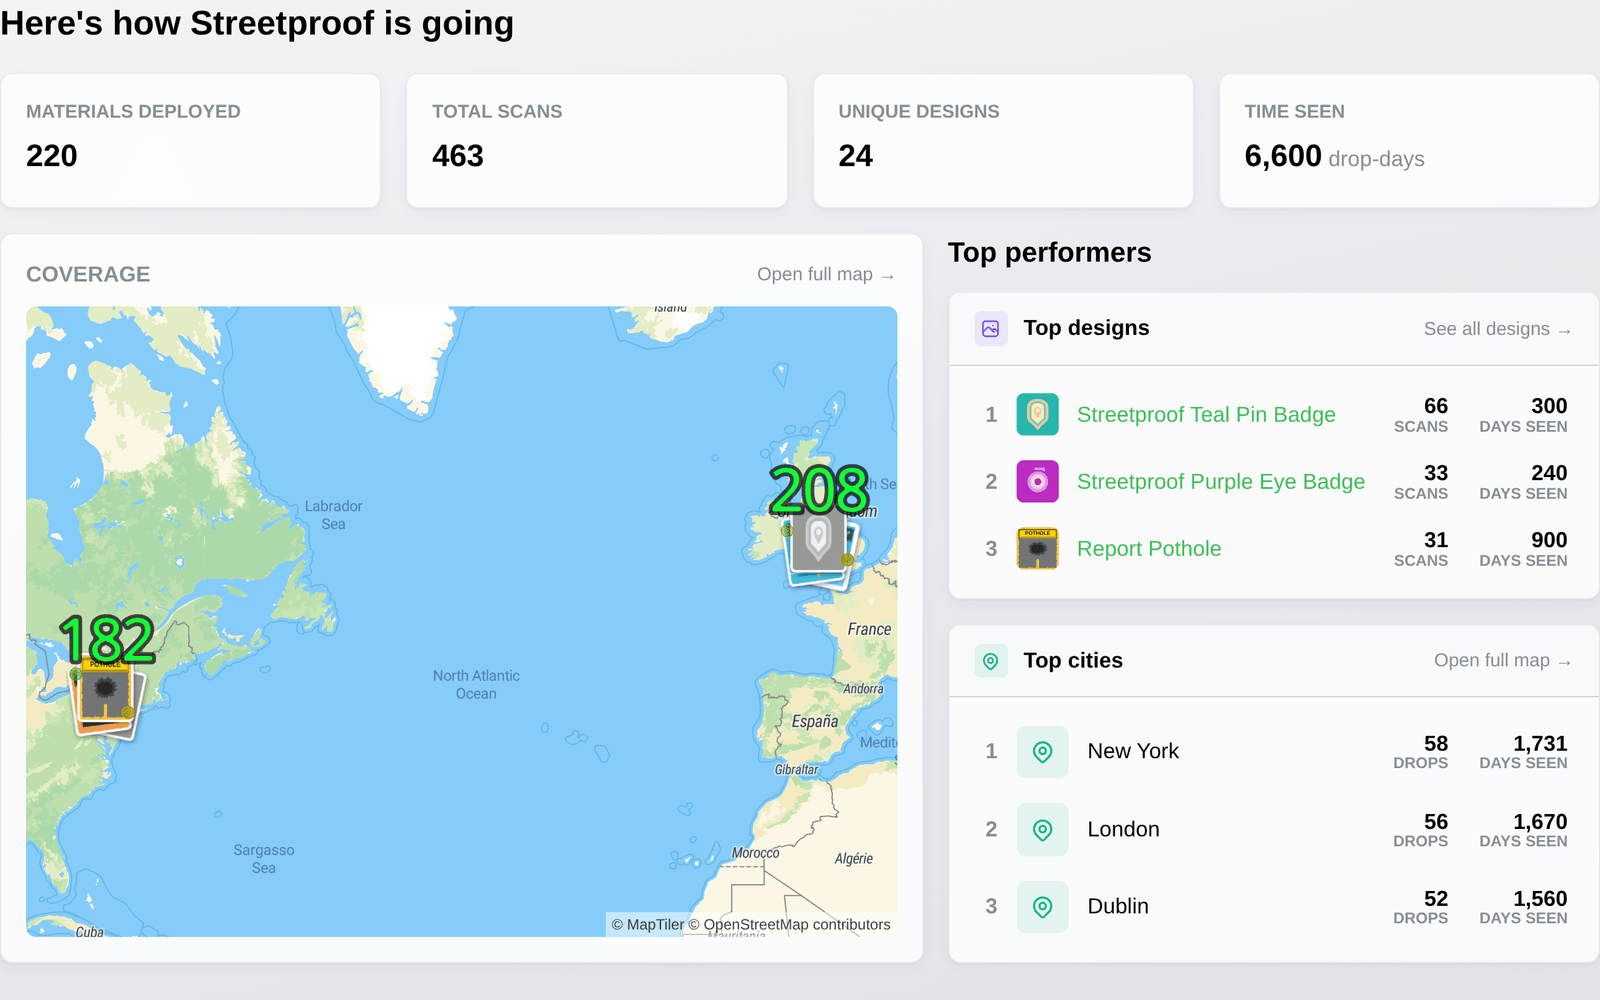Click the Labrador Sea map label
This screenshot has width=1600, height=1000.
click(333, 515)
